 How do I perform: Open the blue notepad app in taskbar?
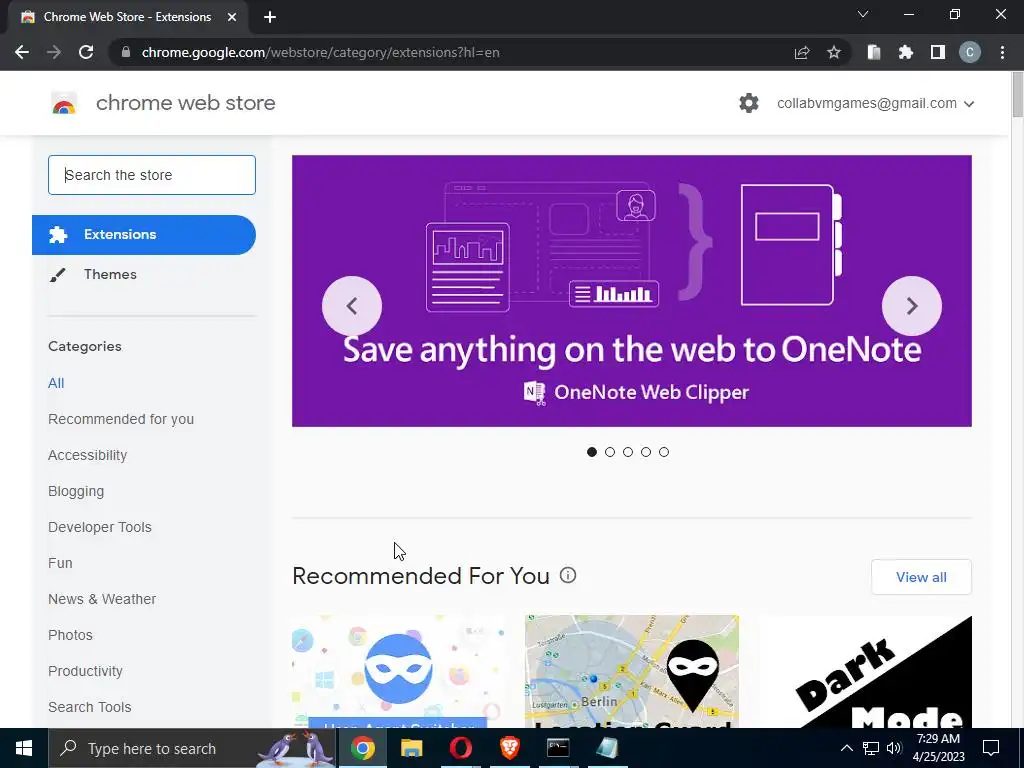(x=607, y=748)
